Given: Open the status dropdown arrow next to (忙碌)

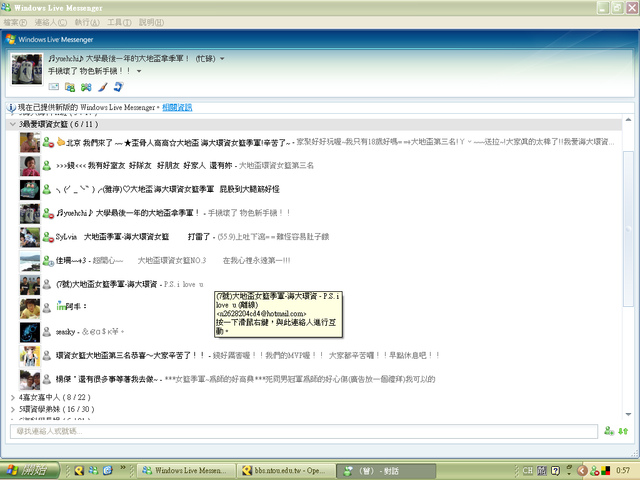Looking at the screenshot, I should click(x=222, y=59).
